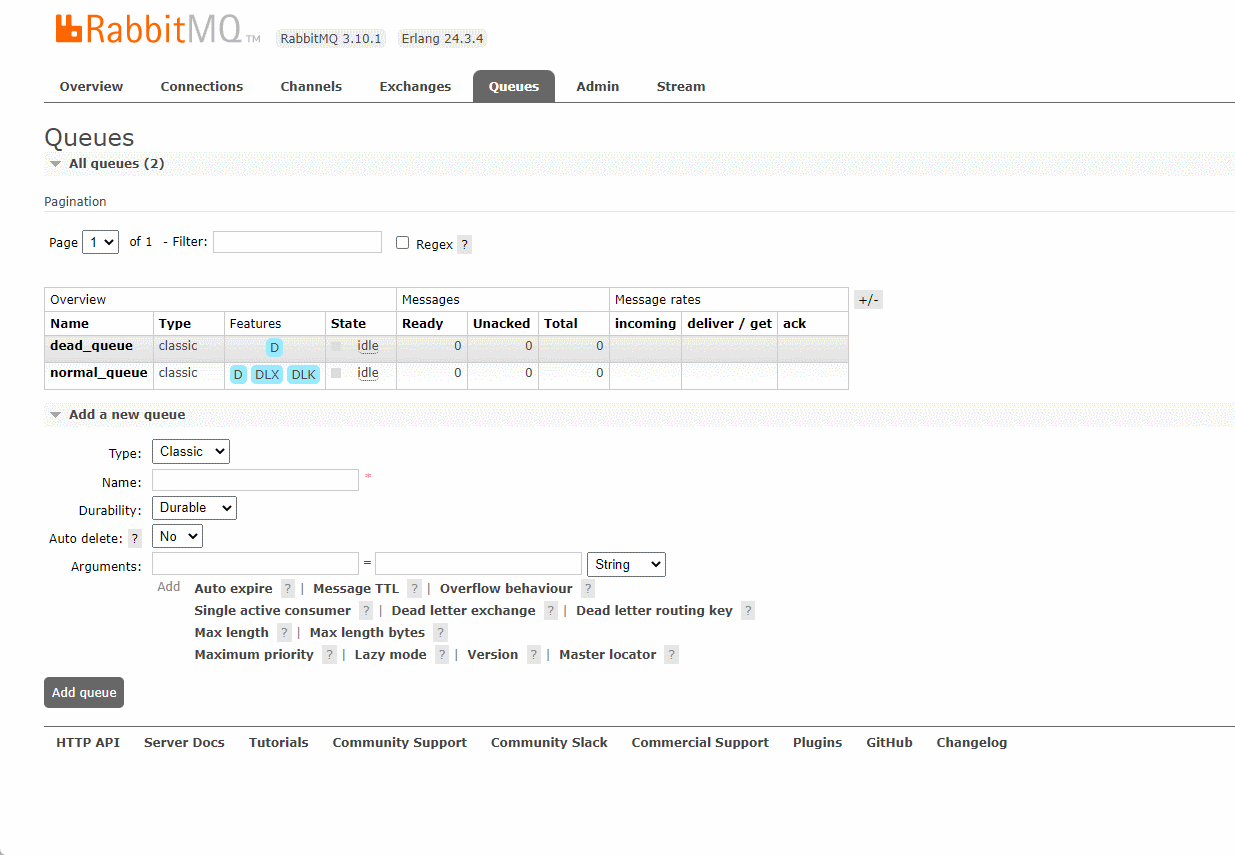
Task: Open the argument type String dropdown
Action: pos(626,564)
